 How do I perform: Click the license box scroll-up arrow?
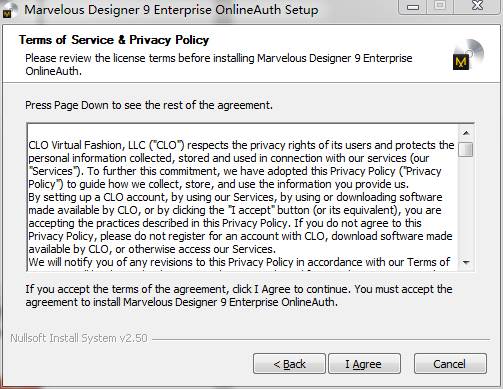[466, 133]
